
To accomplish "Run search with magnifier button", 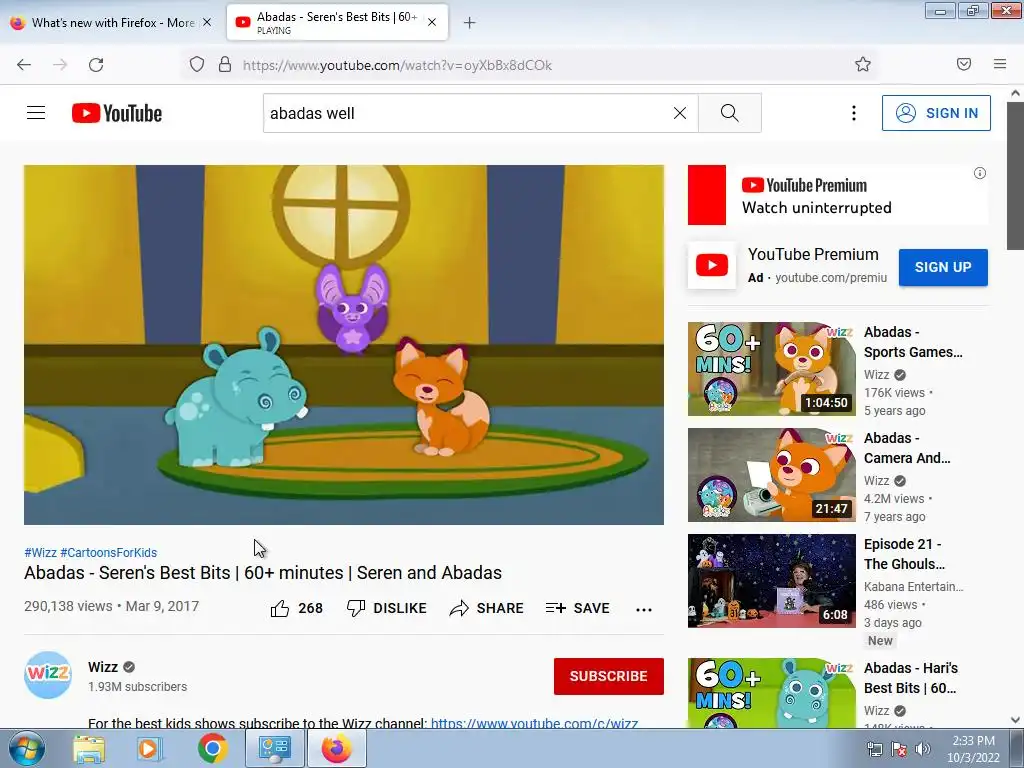I will (729, 113).
